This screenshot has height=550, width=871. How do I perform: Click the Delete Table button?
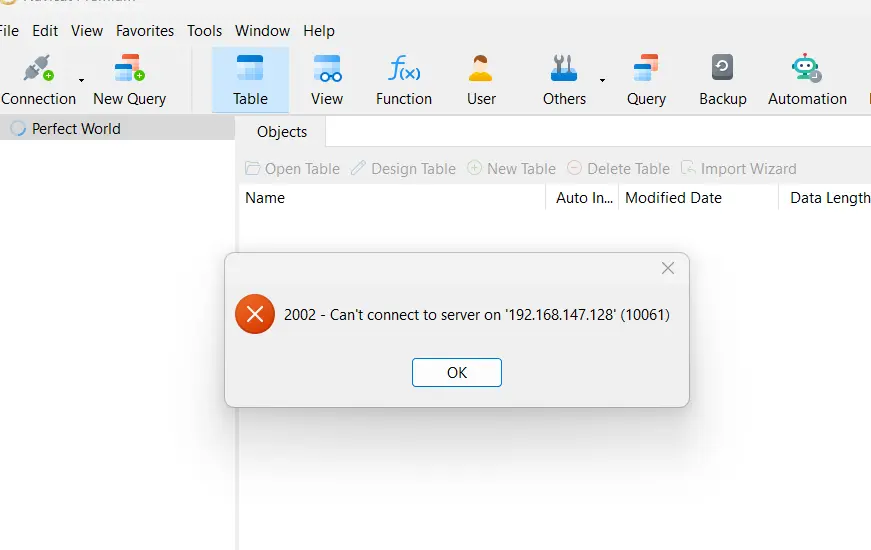tap(618, 168)
